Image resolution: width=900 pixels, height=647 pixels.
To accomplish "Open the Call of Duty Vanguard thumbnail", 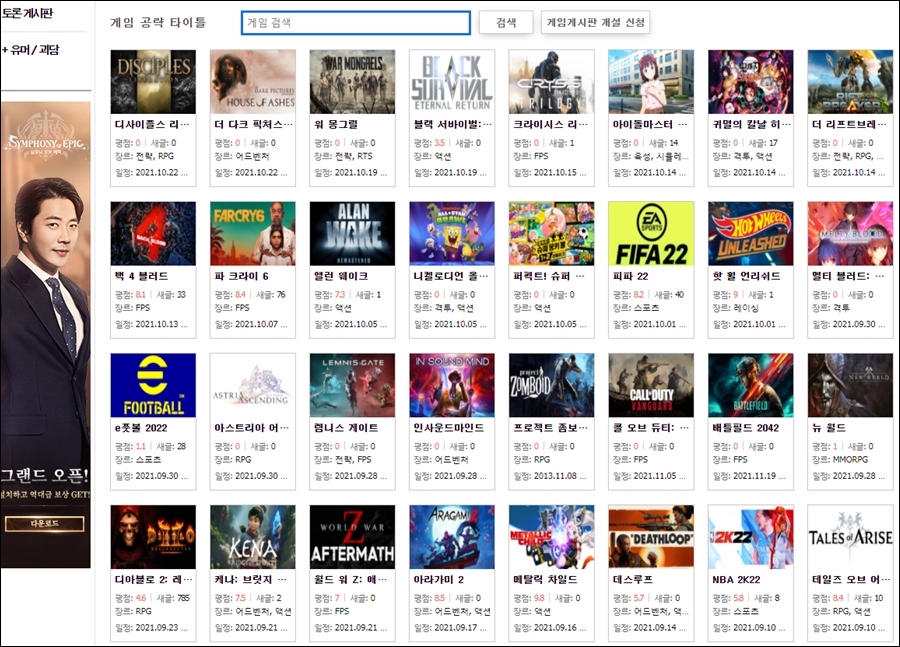I will (x=651, y=385).
